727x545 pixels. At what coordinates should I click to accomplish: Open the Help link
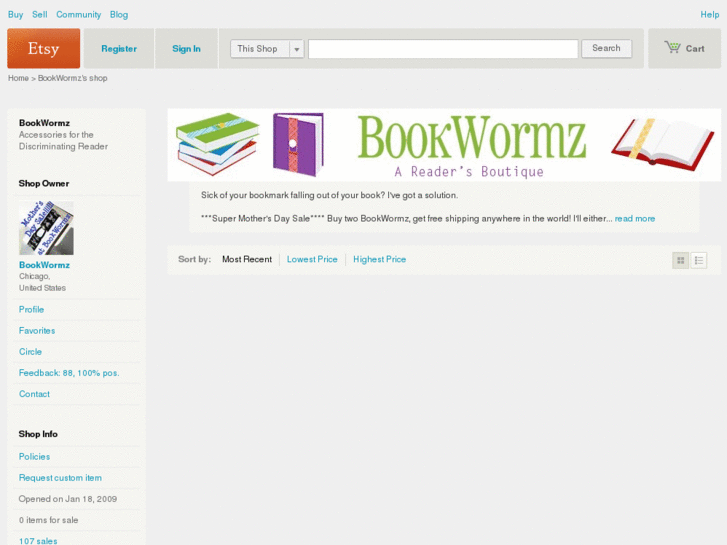(709, 14)
